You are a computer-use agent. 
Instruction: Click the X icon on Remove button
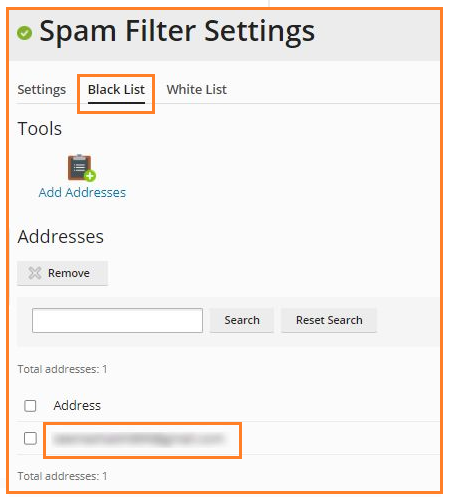point(35,273)
